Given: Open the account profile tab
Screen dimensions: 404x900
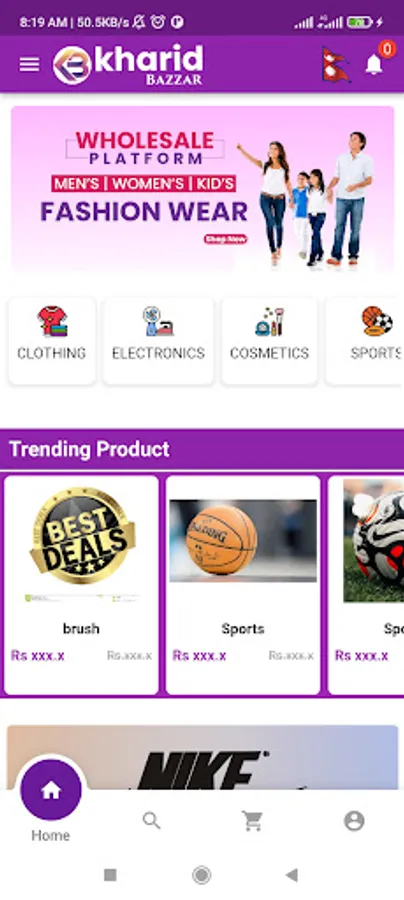Looking at the screenshot, I should (354, 821).
